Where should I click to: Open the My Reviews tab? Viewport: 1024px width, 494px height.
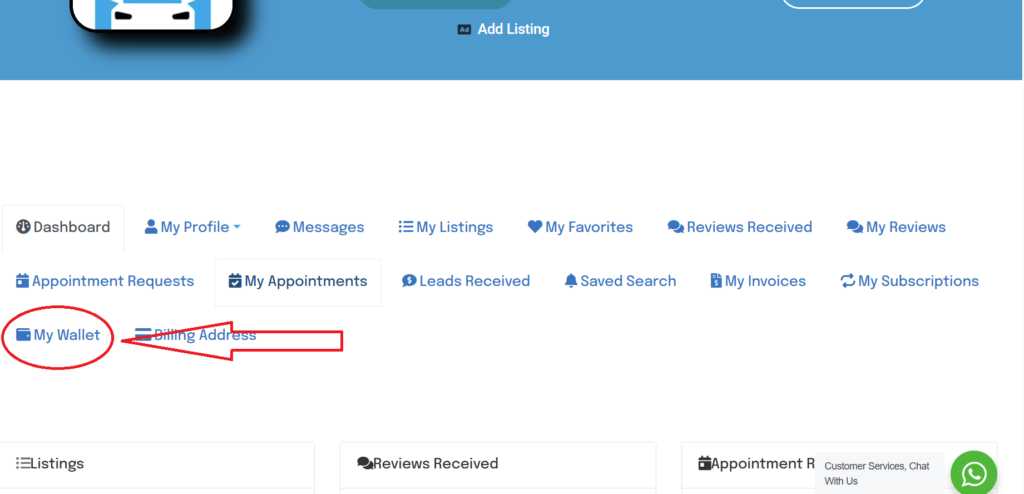pos(896,227)
